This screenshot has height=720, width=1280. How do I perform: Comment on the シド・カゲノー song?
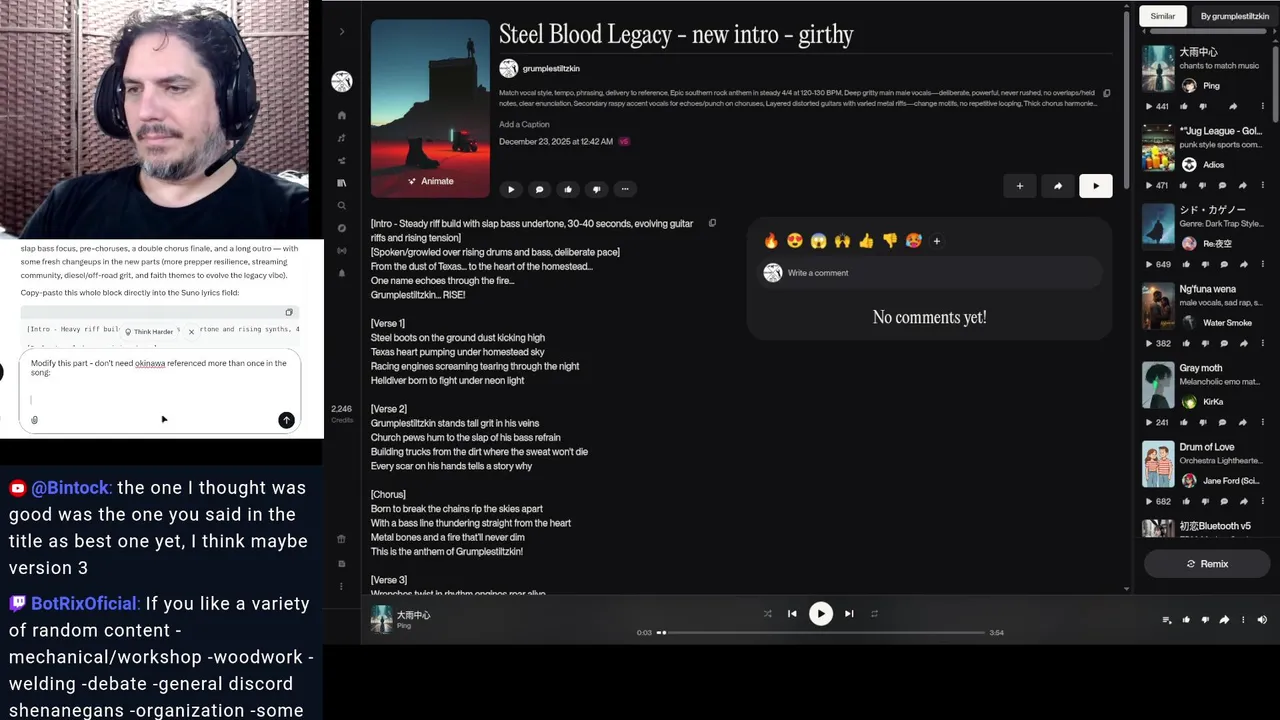(x=1224, y=264)
